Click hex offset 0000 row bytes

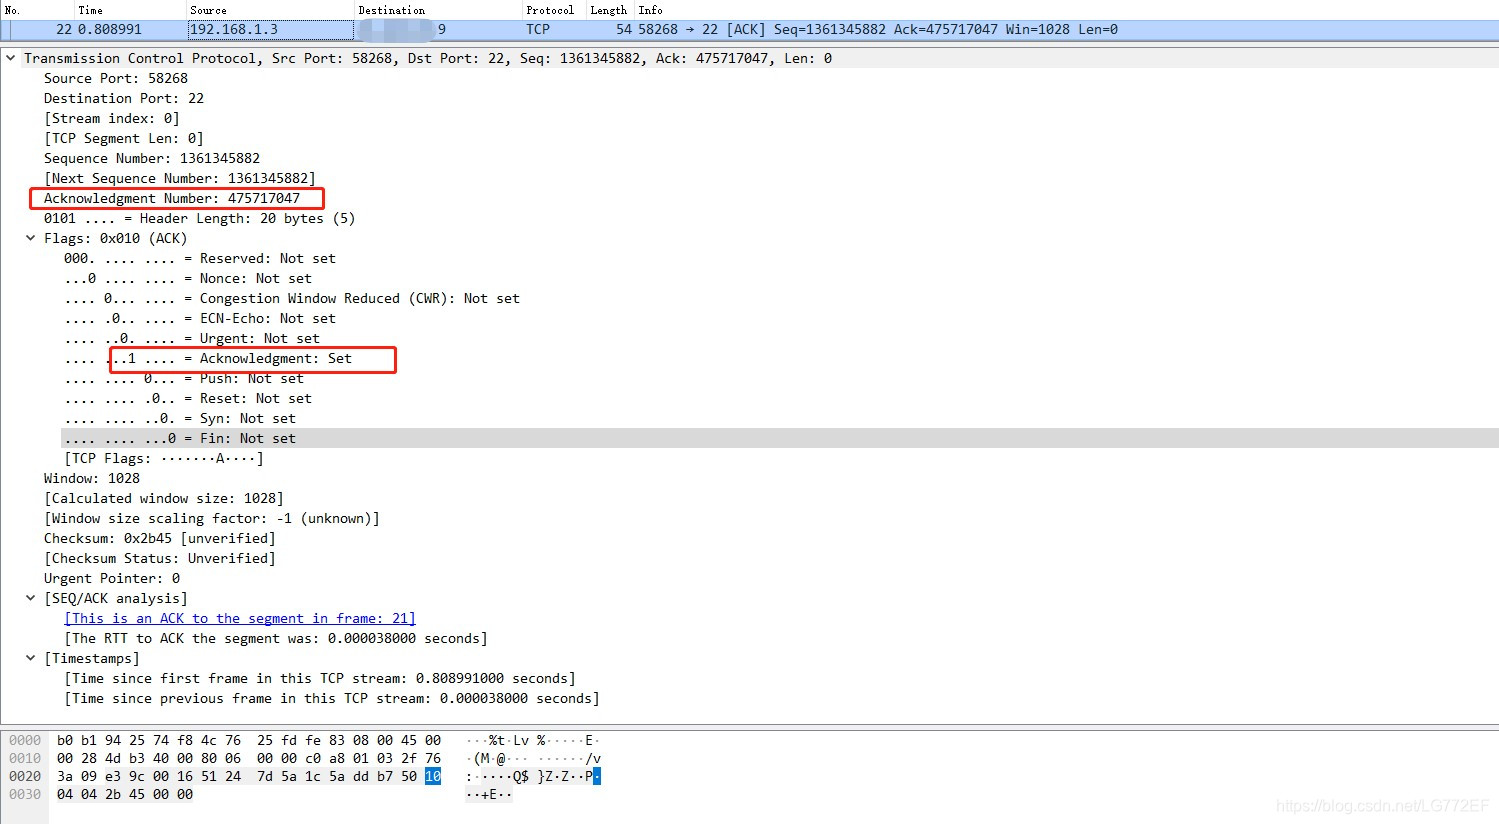pos(249,740)
